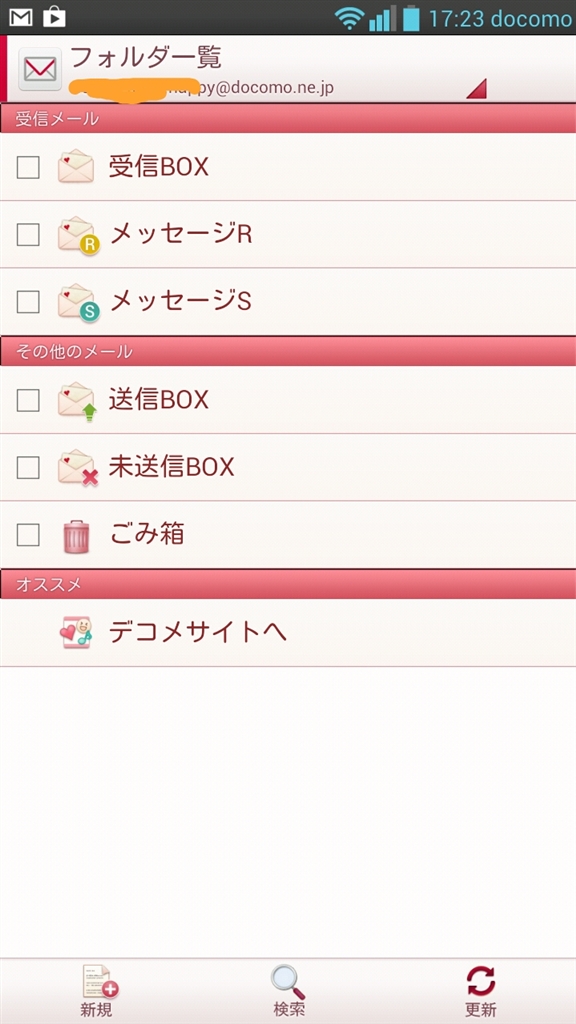Check the ごみ箱 checkbox

coord(28,535)
